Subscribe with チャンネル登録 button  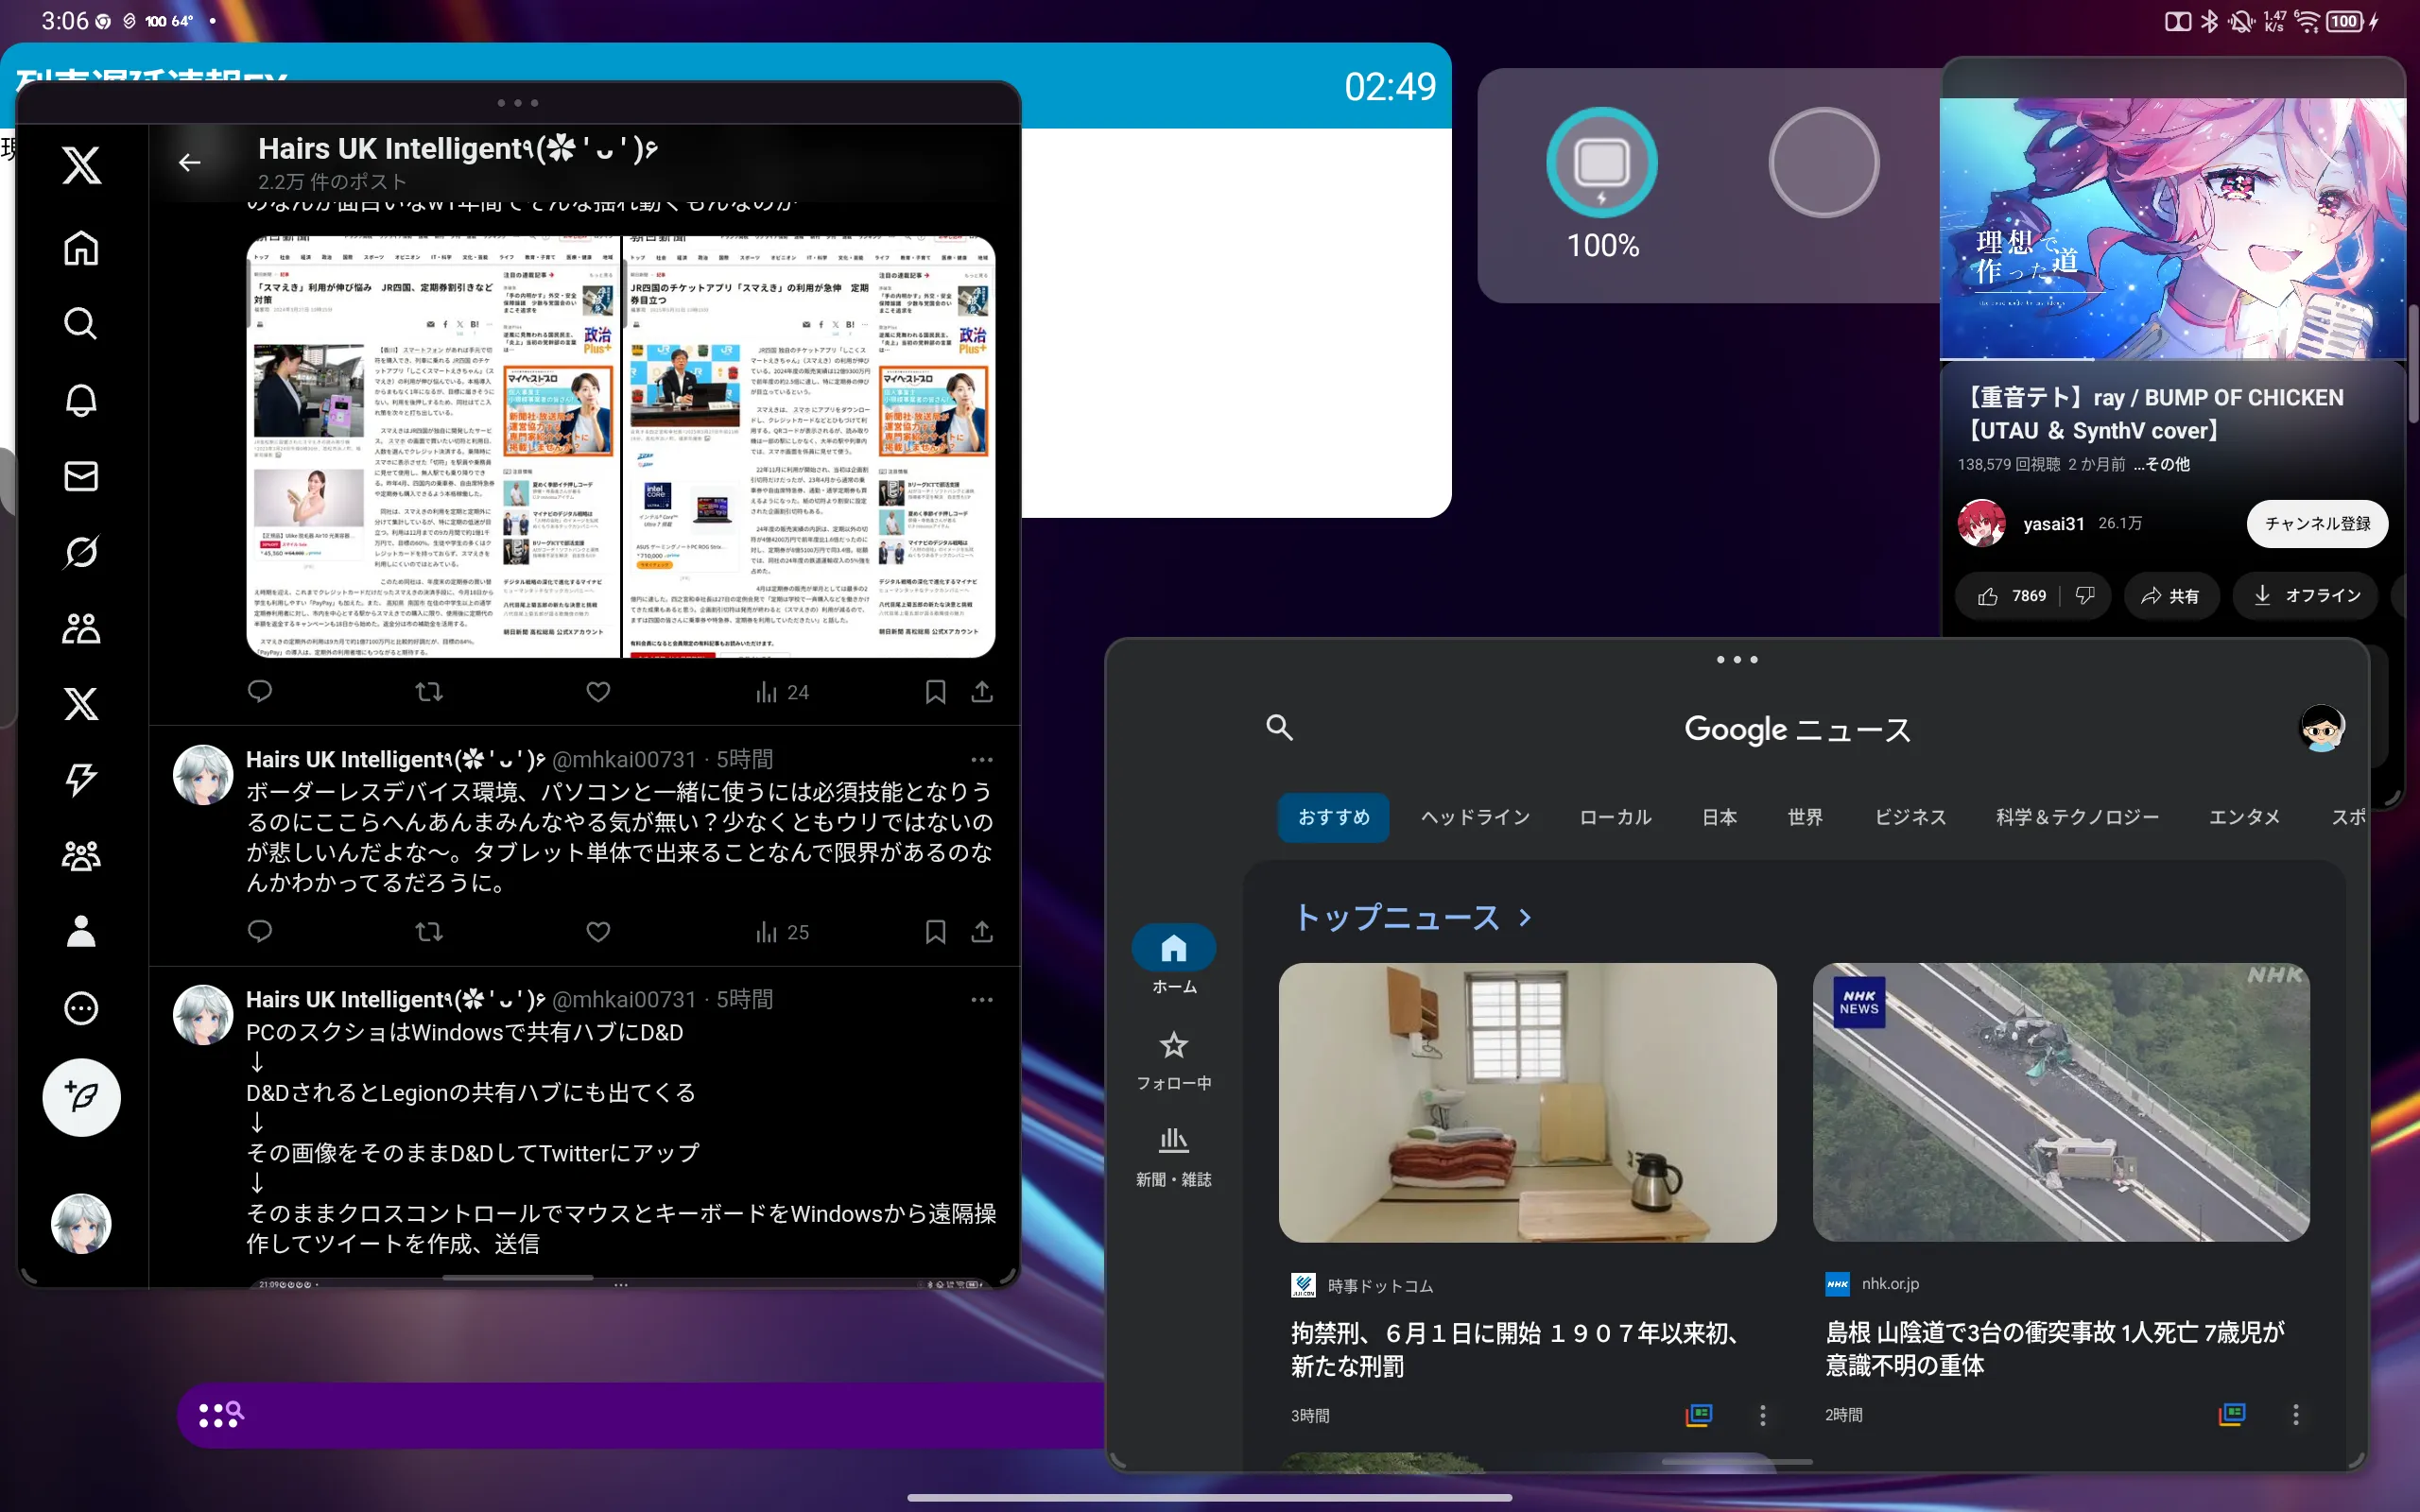2317,524
